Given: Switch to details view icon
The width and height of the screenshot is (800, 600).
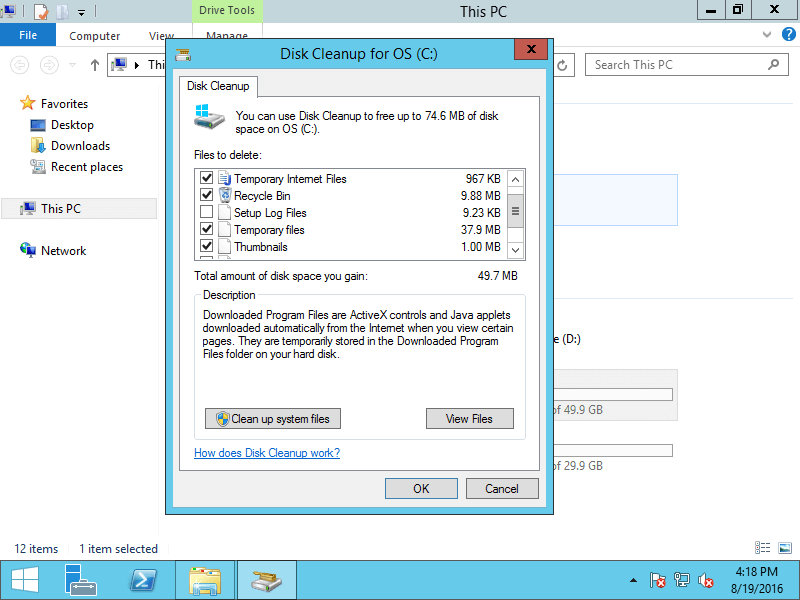Looking at the screenshot, I should pos(762,548).
